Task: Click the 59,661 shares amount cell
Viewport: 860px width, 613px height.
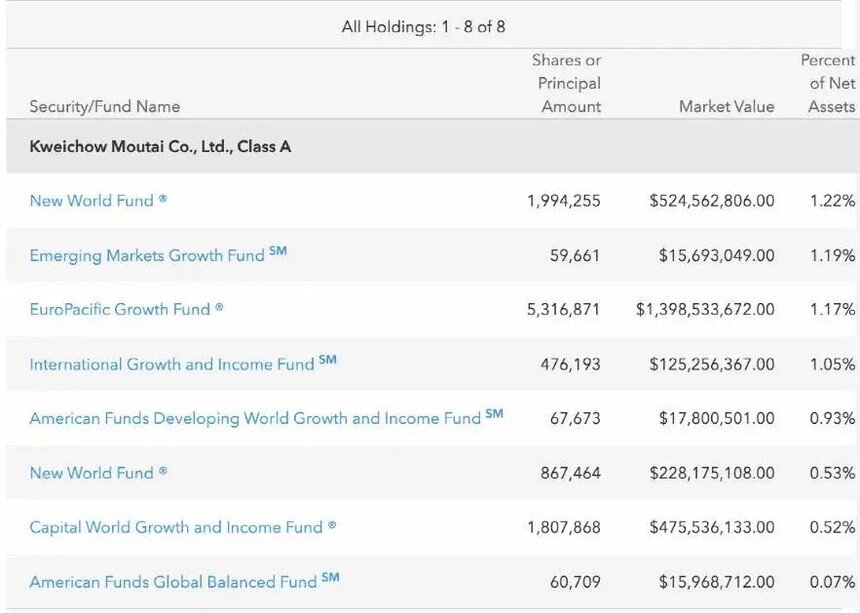Action: (575, 256)
